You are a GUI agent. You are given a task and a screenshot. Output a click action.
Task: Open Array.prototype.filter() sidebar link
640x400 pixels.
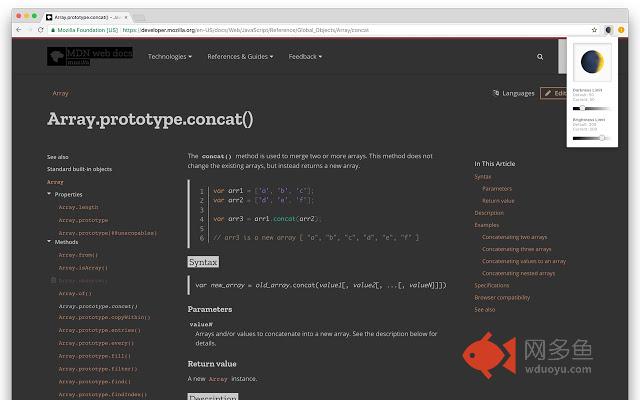click(x=98, y=369)
